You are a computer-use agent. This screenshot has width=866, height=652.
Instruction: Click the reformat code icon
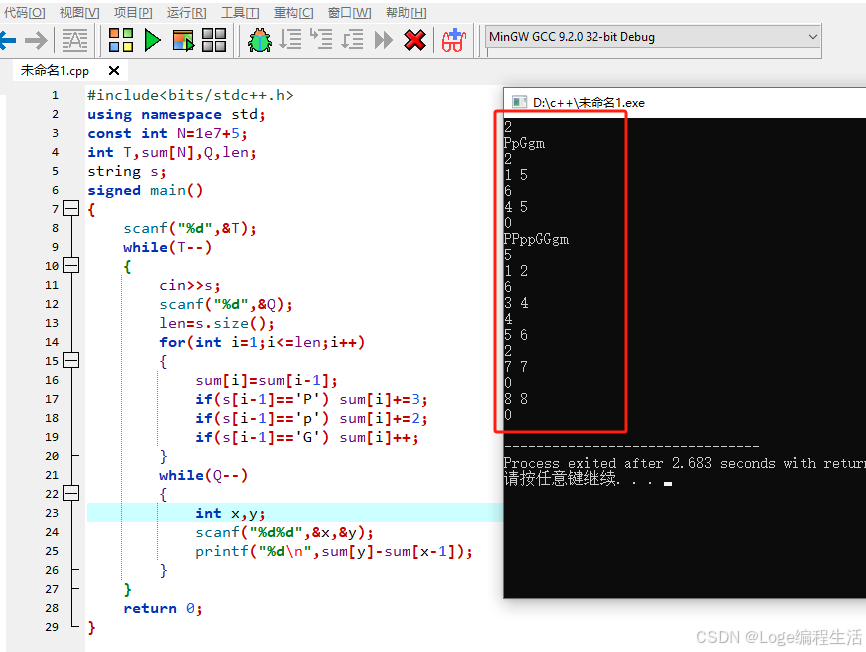pos(75,40)
